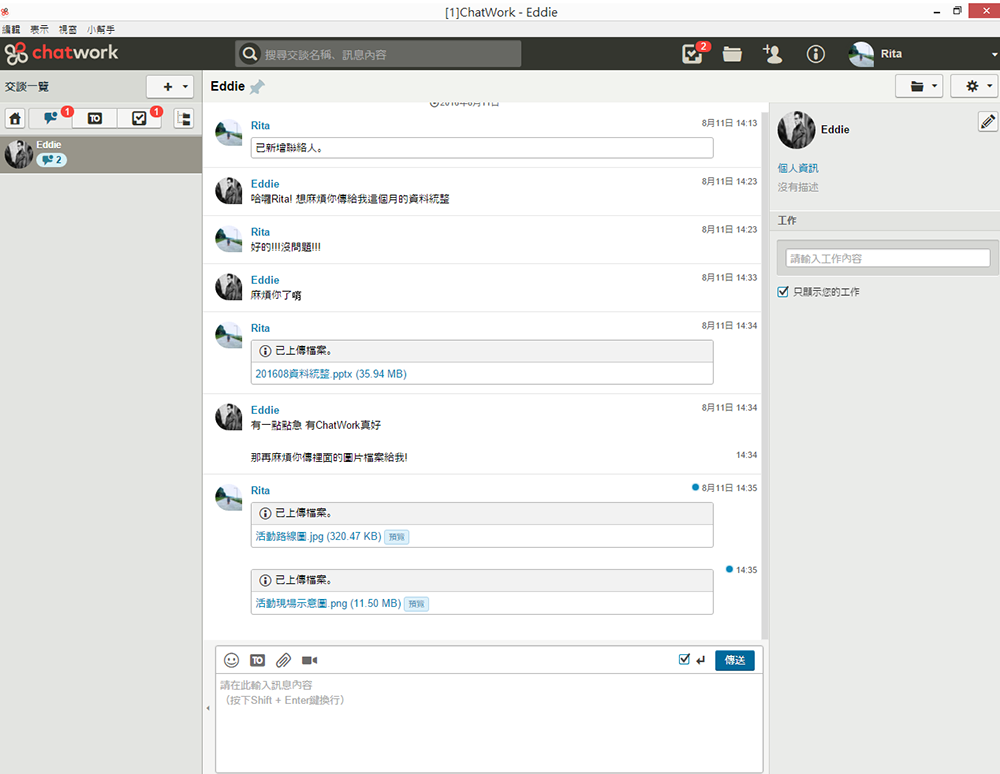
Task: Open the category tree icon in sidebar
Action: (x=184, y=119)
